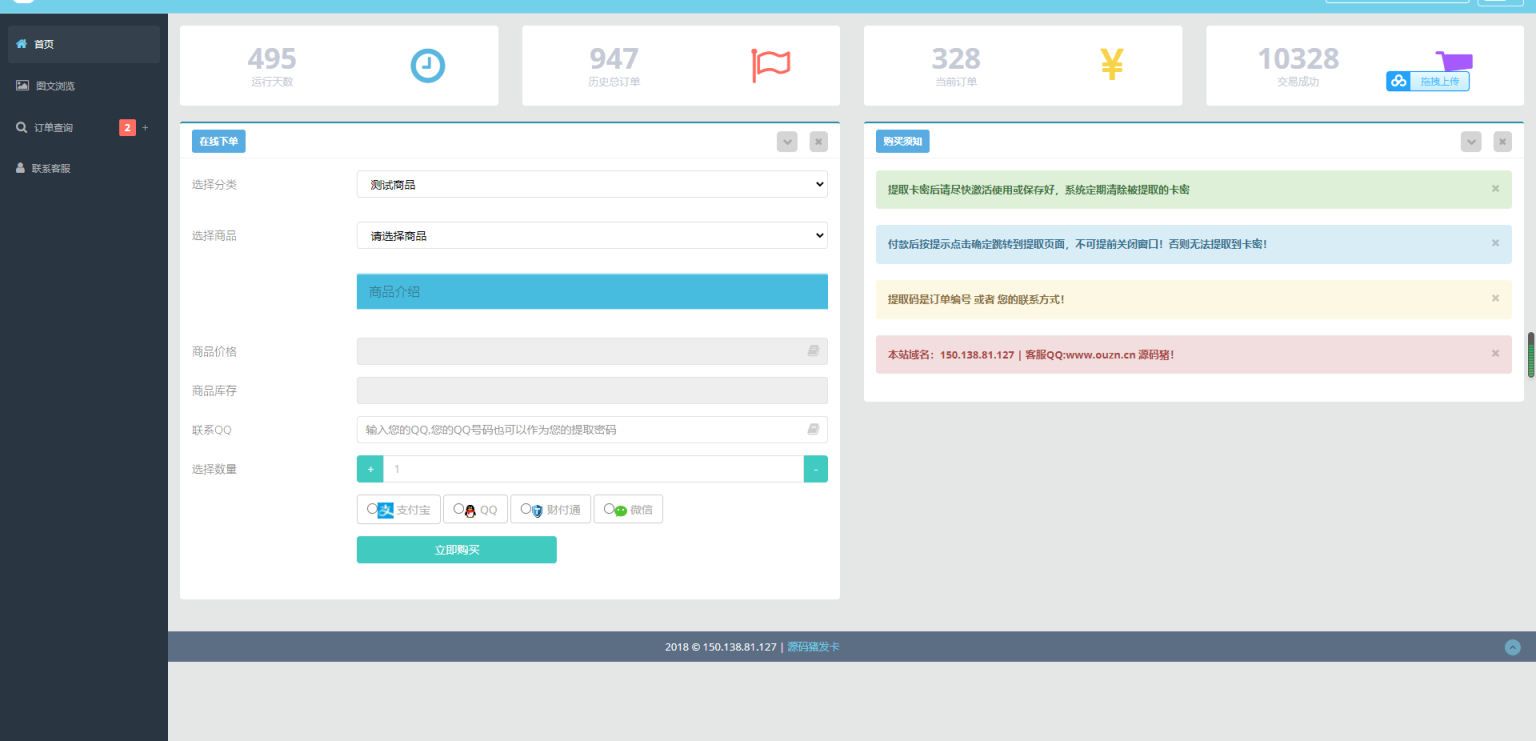Select 微信 payment radio button

click(x=609, y=509)
